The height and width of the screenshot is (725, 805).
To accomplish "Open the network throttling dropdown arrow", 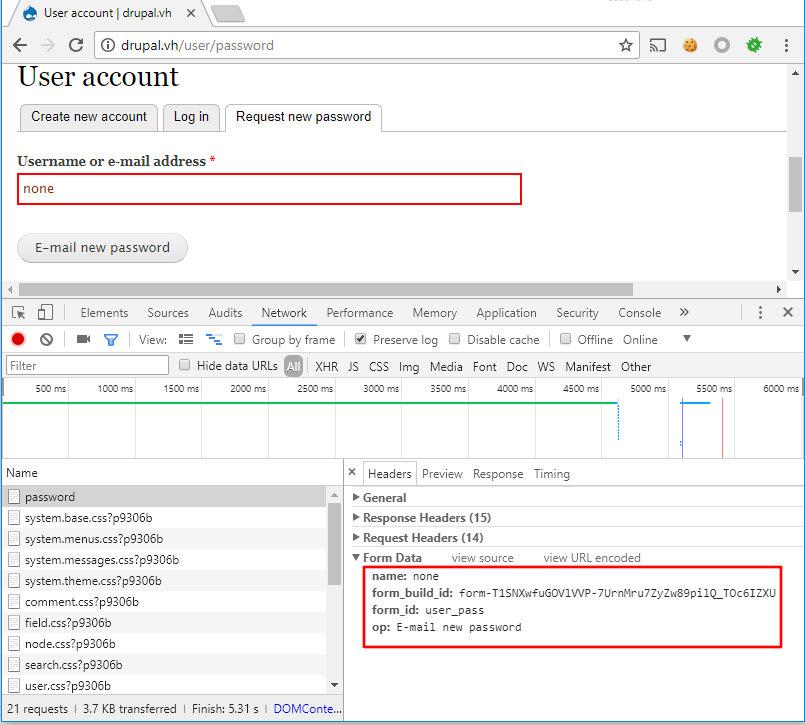I will tap(686, 339).
